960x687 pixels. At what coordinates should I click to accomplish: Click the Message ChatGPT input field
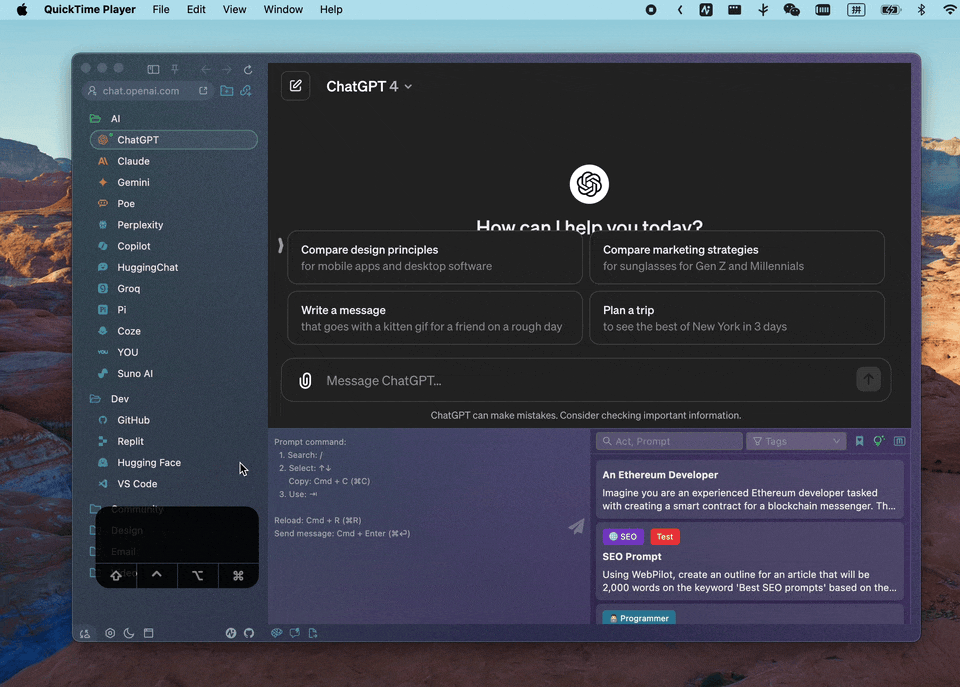tap(585, 380)
